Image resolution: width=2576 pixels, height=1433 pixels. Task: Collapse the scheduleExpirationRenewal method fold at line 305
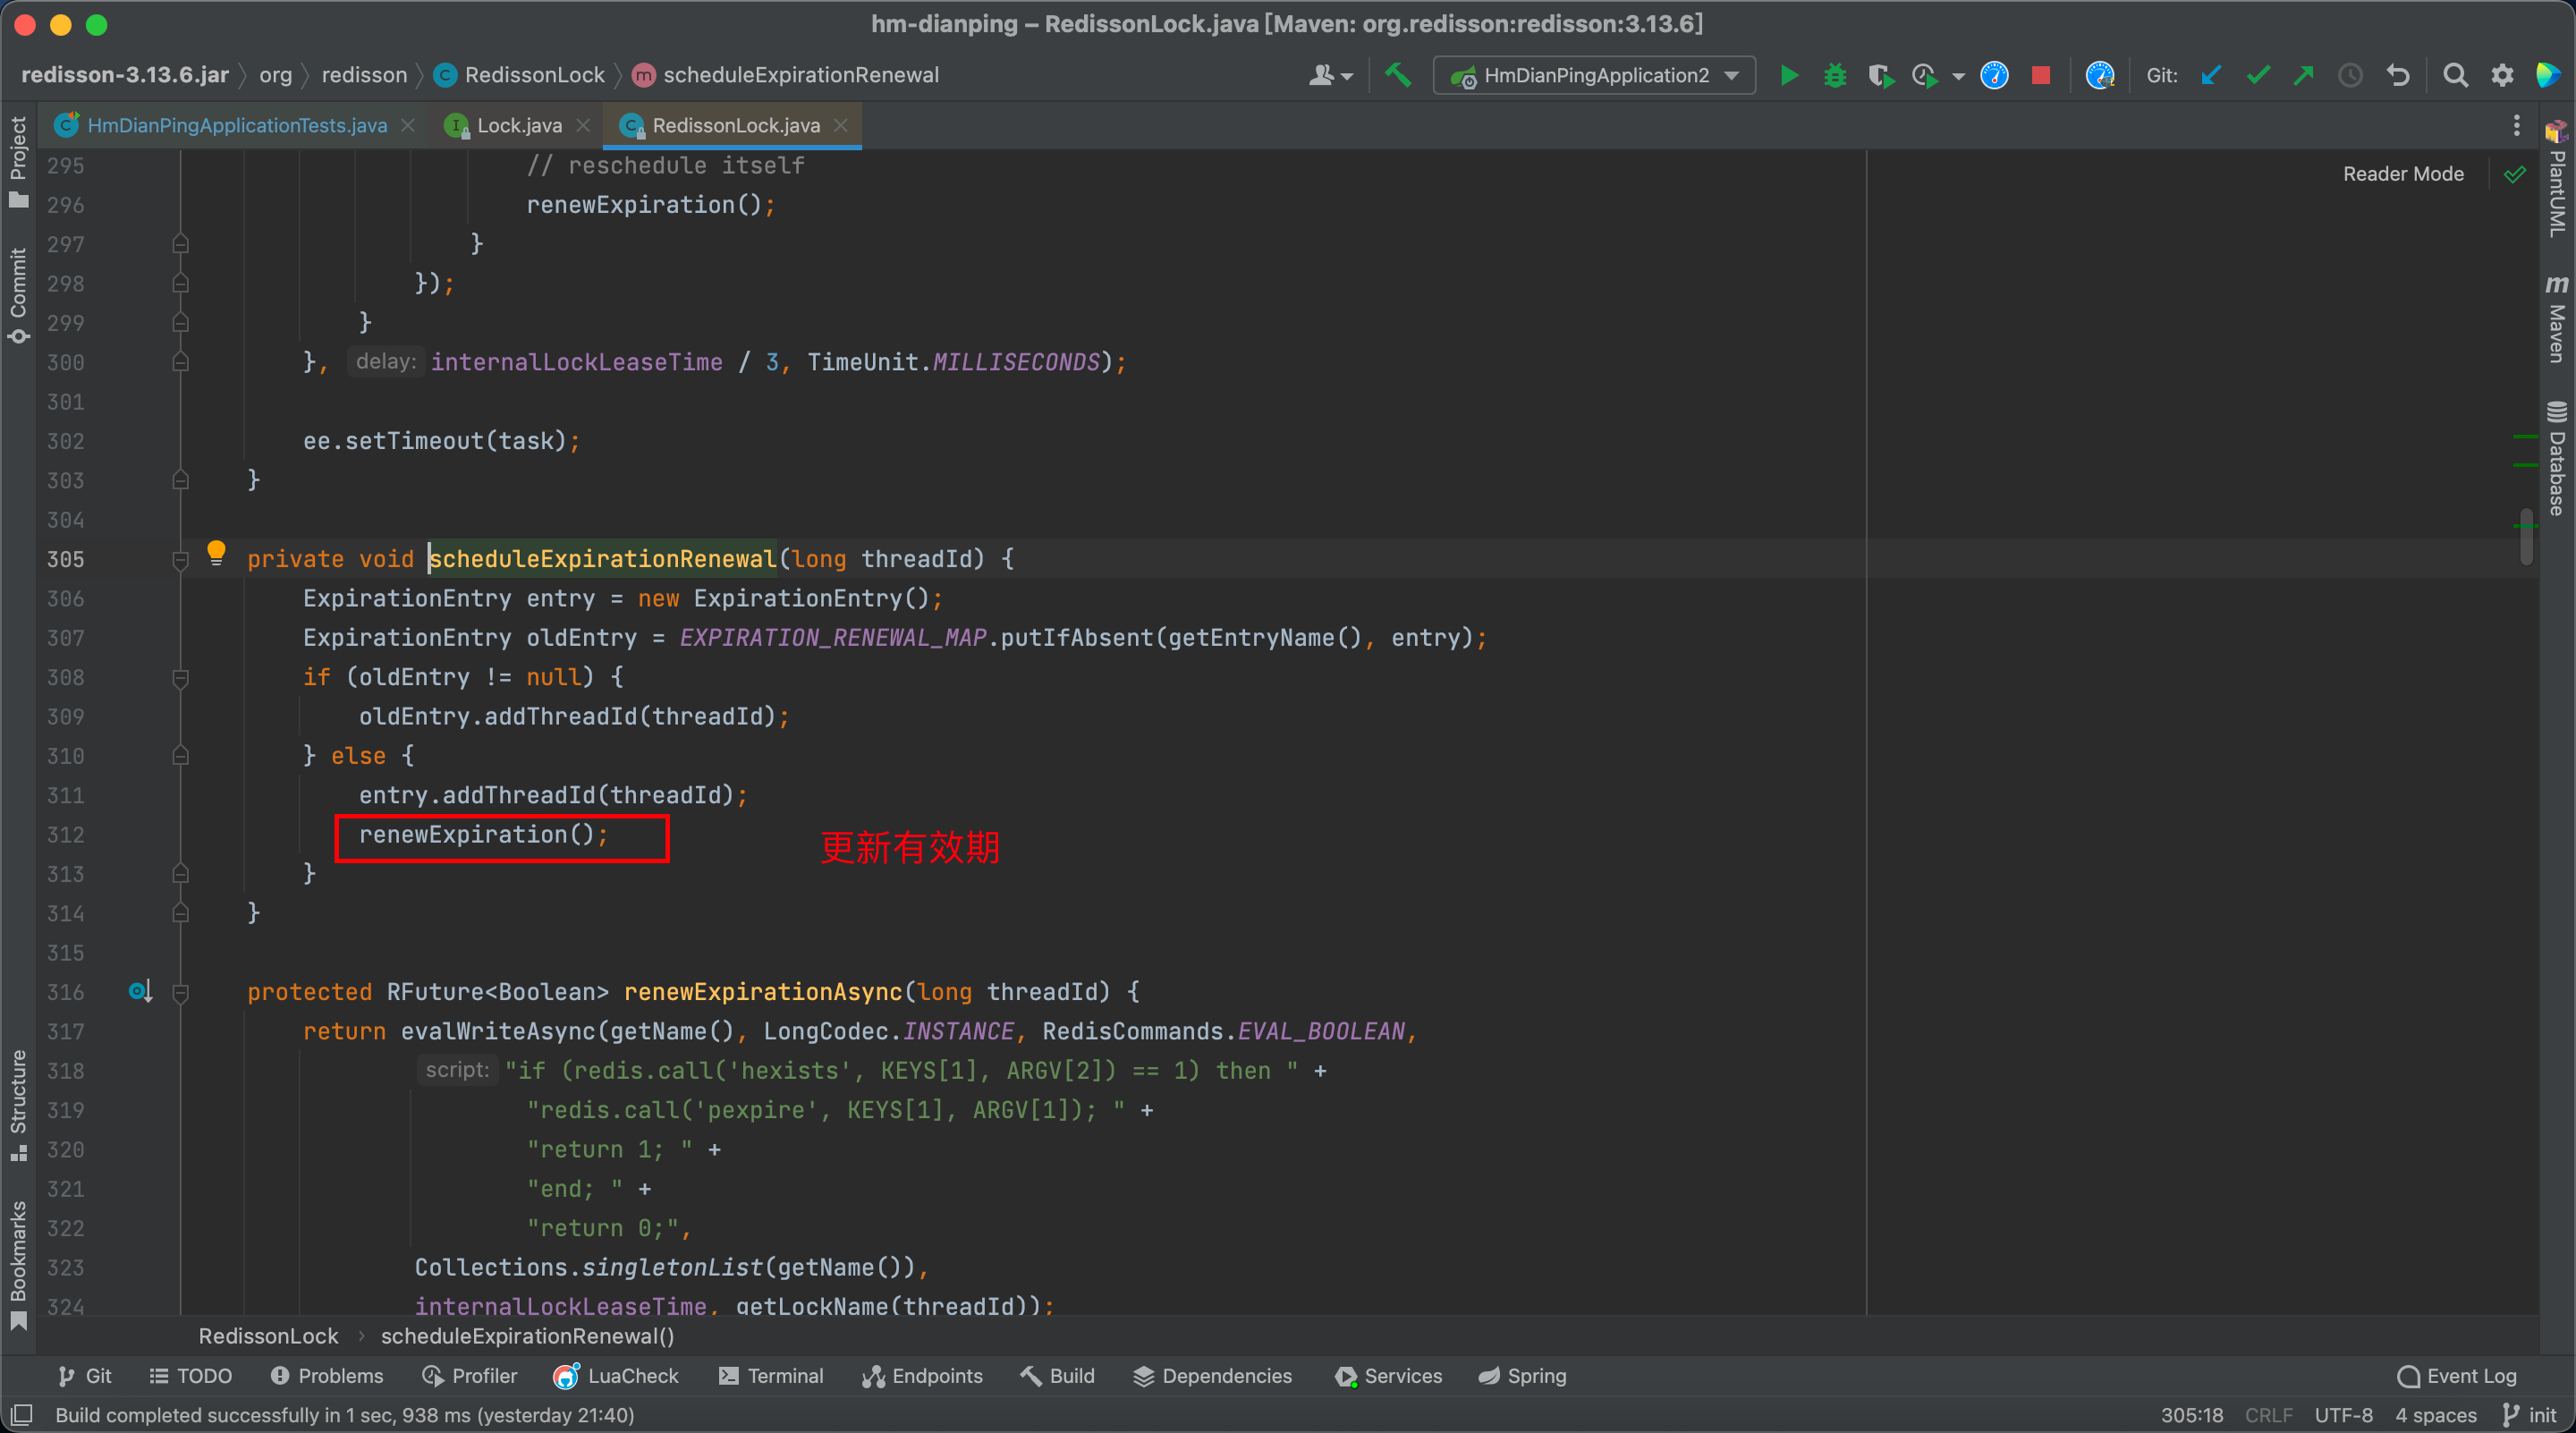(x=181, y=560)
